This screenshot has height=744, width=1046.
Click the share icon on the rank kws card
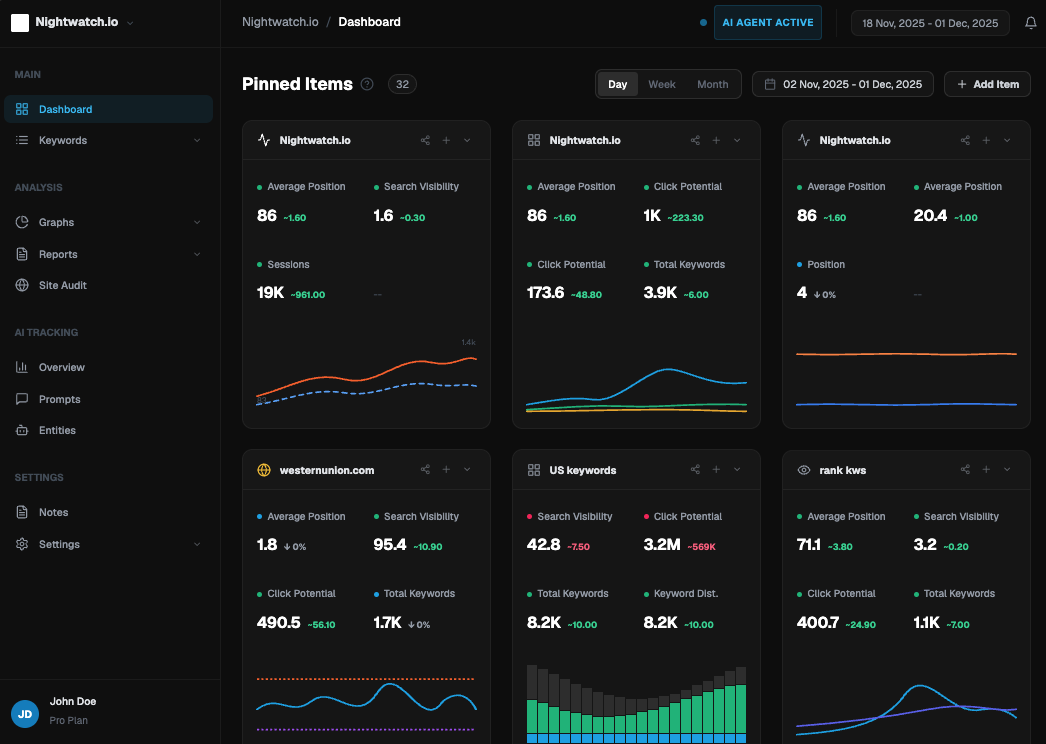pos(965,469)
